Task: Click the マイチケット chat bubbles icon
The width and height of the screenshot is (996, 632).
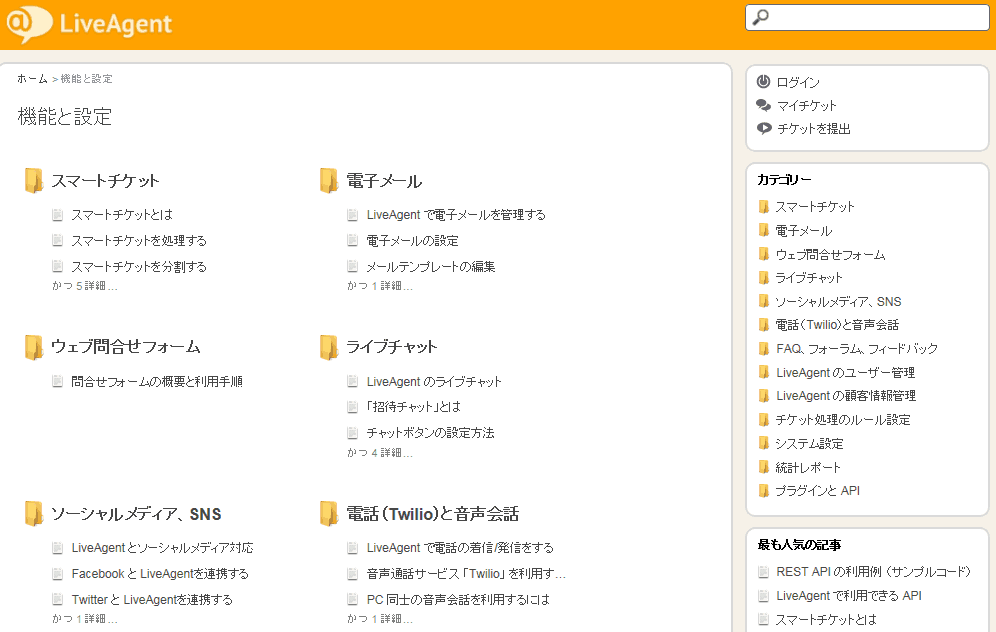Action: (764, 105)
